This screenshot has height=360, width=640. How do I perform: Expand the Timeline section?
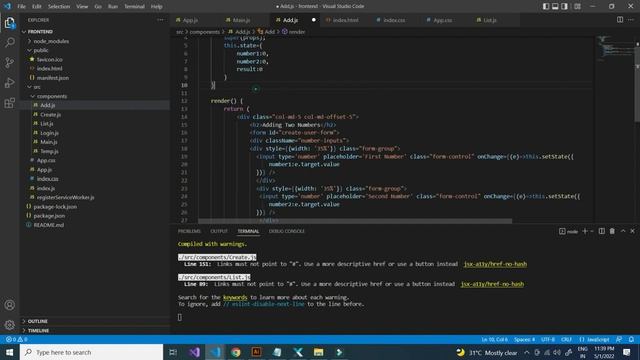(x=38, y=331)
